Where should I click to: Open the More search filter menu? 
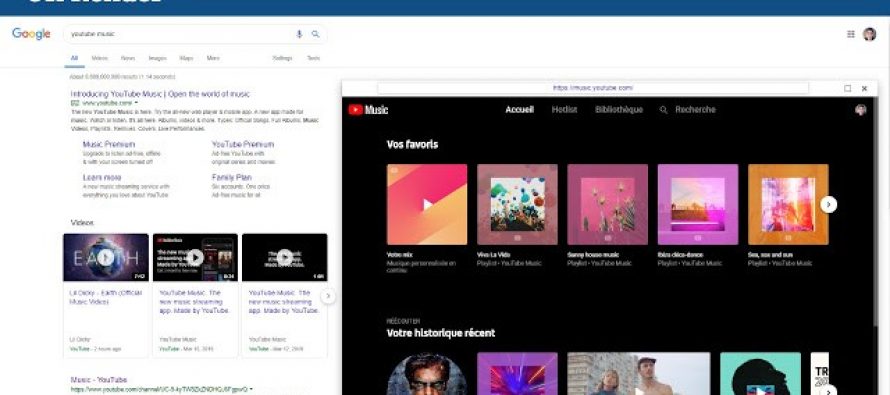tap(213, 58)
